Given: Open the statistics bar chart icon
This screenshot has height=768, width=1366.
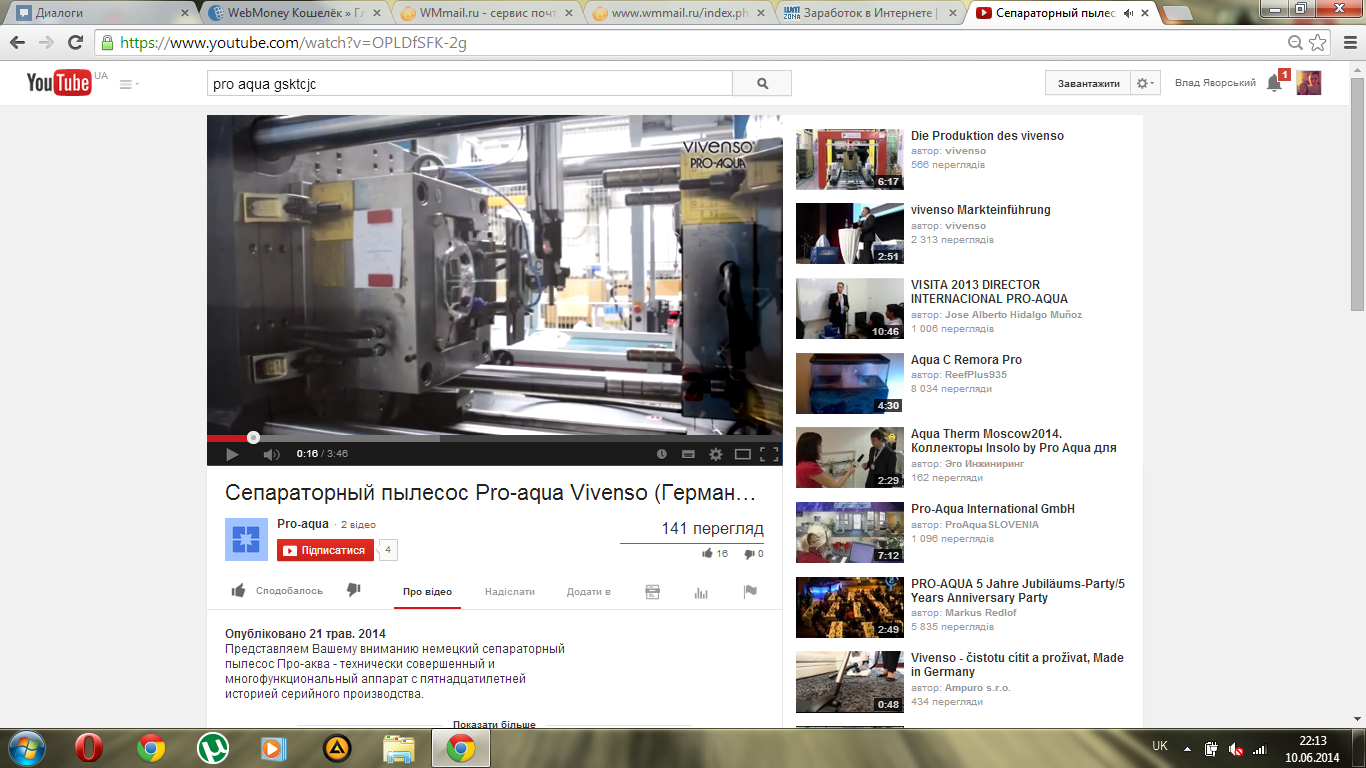Looking at the screenshot, I should pos(701,592).
